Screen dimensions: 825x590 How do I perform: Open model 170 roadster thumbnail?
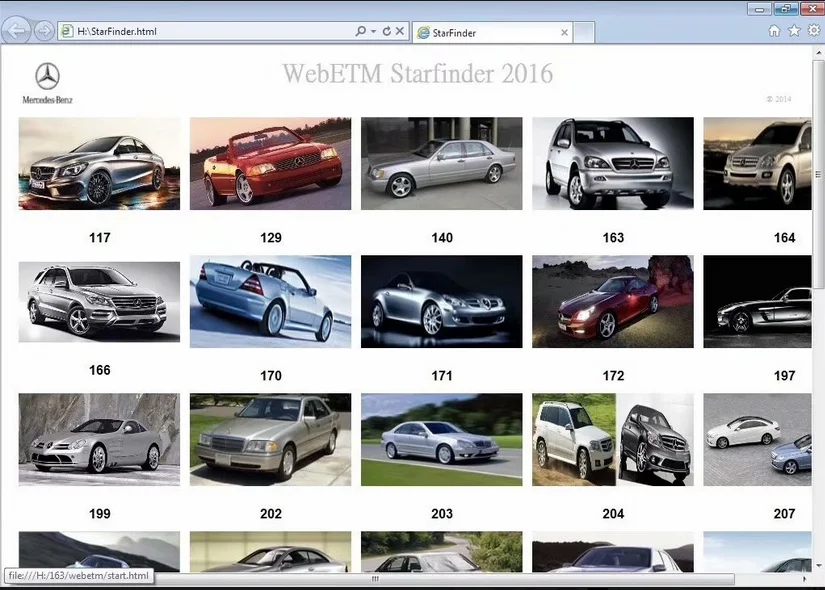270,302
